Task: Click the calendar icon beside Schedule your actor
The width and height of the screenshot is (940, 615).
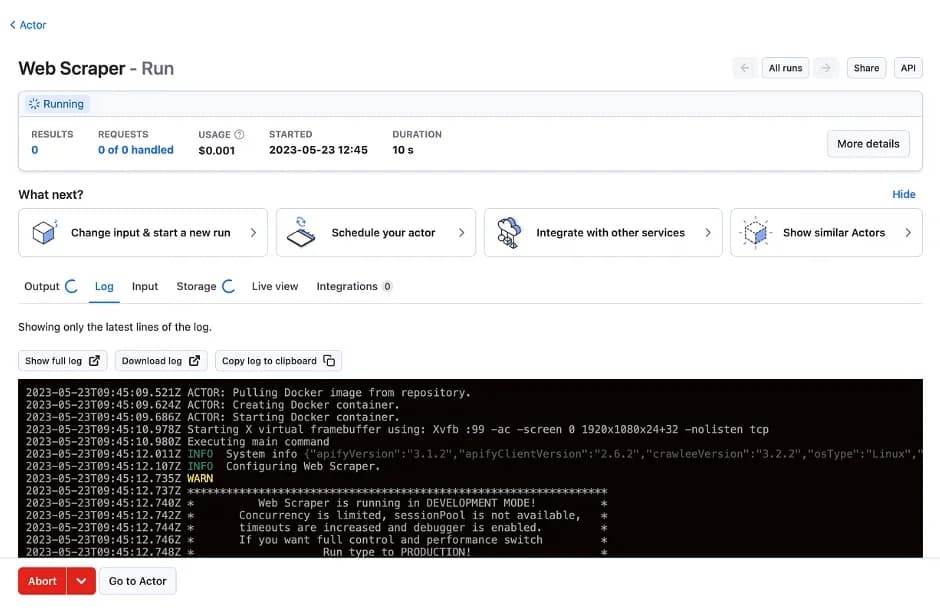Action: pos(302,233)
